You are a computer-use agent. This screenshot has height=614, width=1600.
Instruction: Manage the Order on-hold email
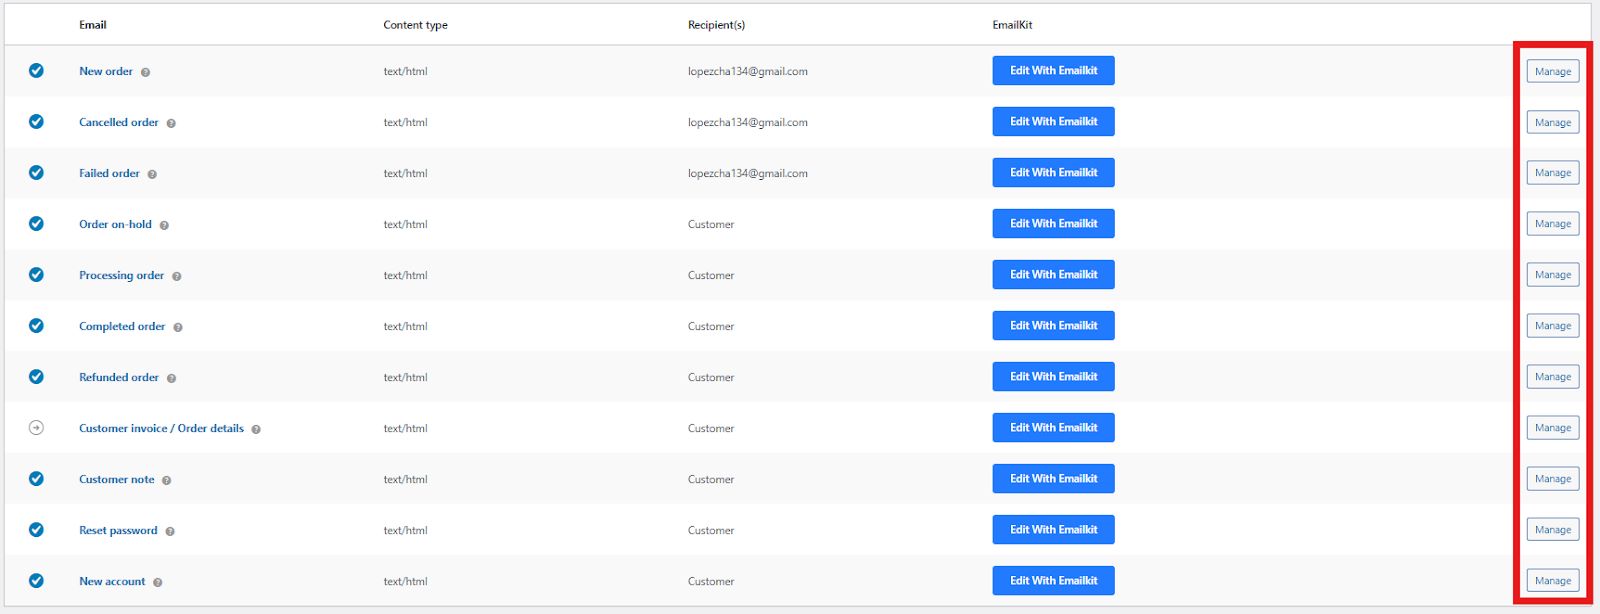point(1553,224)
